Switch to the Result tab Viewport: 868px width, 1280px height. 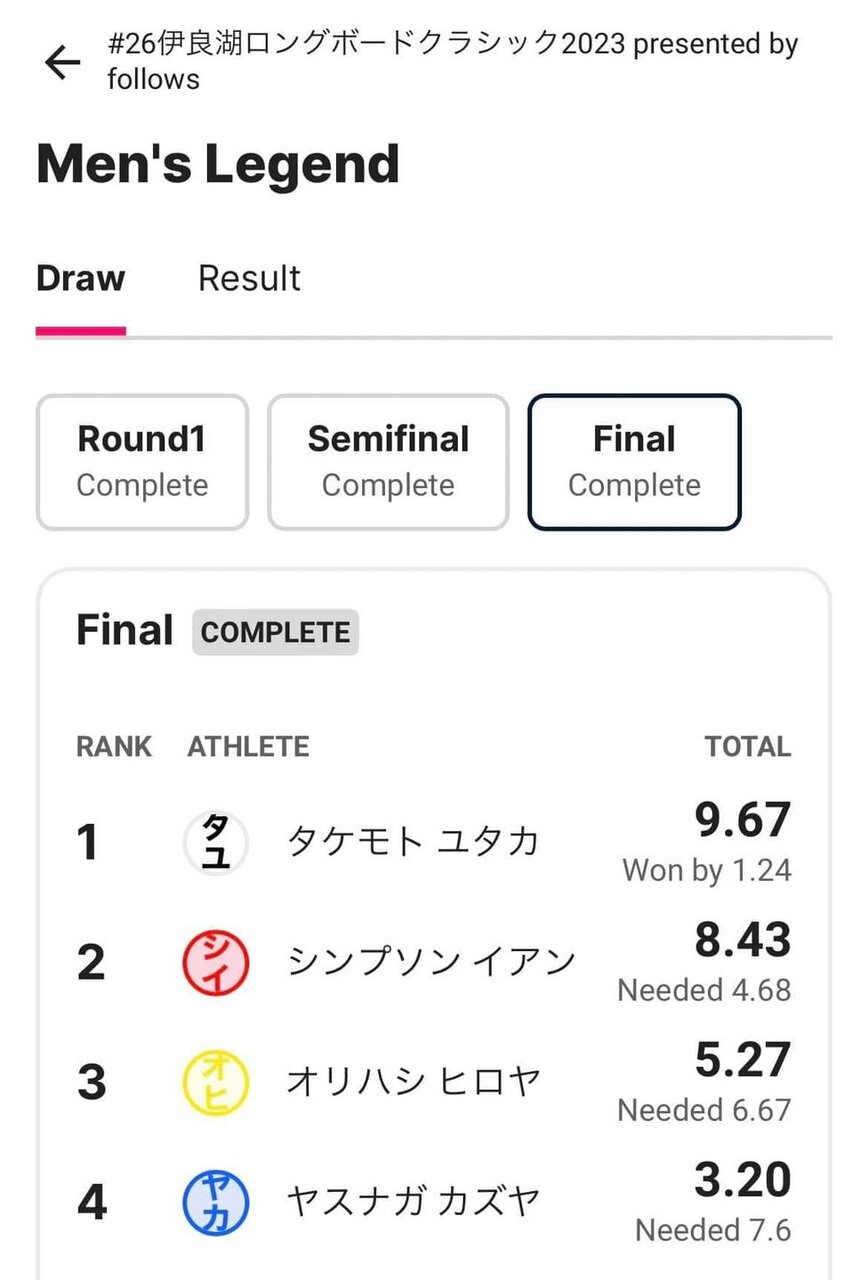[x=249, y=278]
